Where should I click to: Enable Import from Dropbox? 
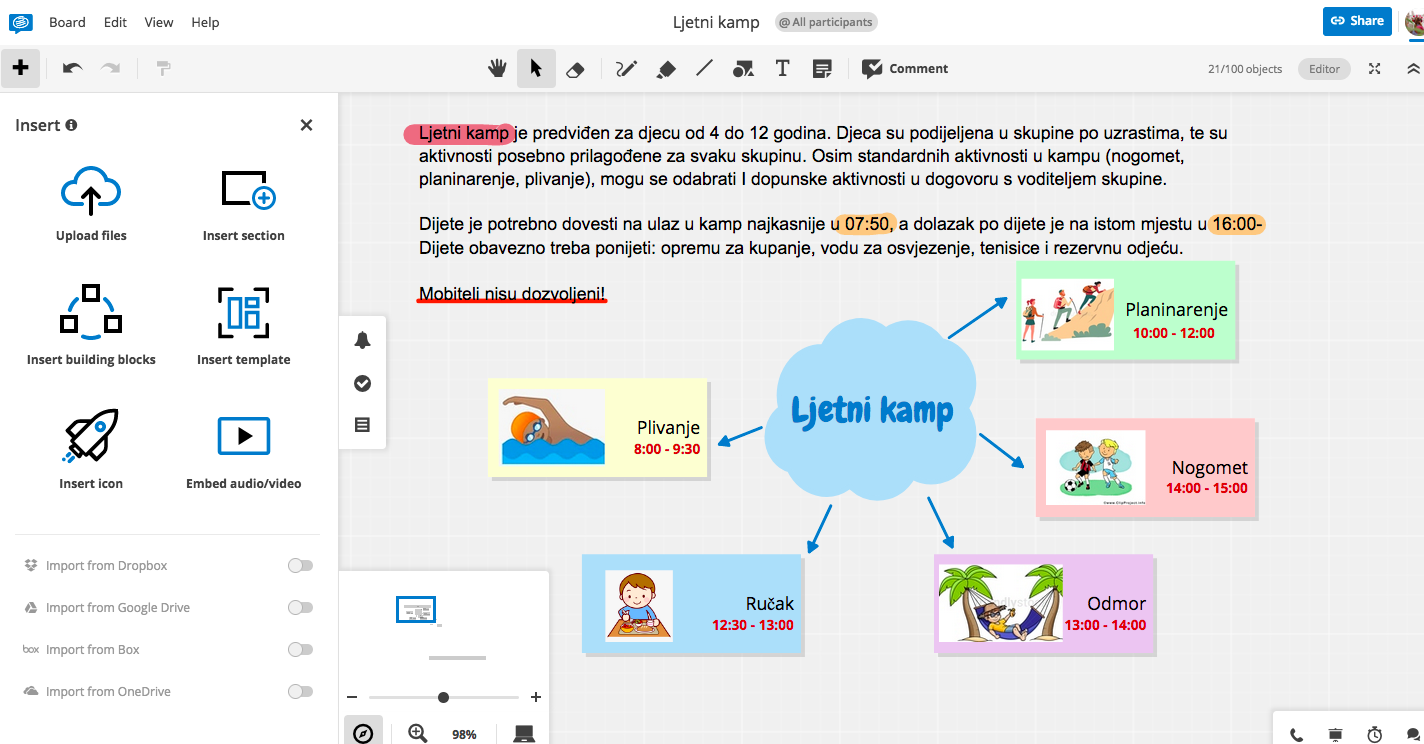pyautogui.click(x=300, y=566)
